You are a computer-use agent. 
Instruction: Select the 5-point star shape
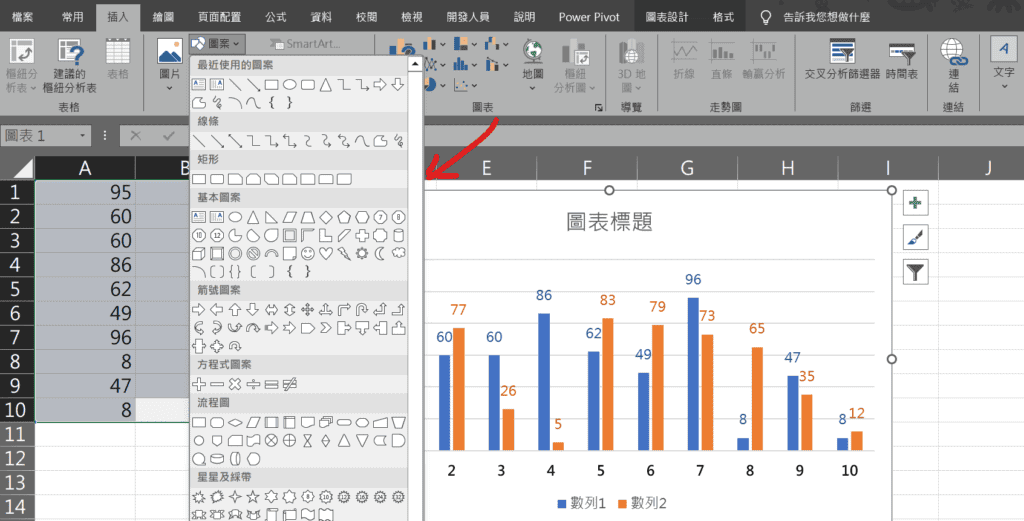pos(253,497)
